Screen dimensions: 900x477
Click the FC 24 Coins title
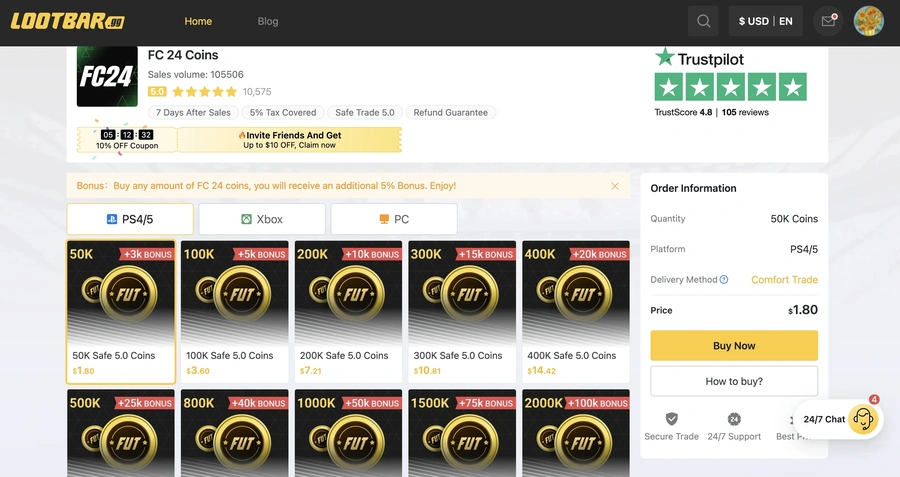(183, 55)
